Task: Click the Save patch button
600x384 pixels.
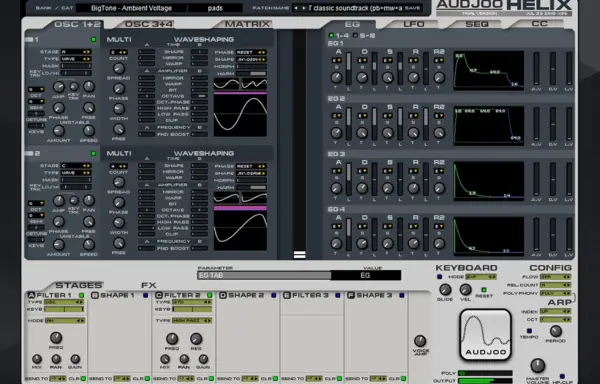Action: pyautogui.click(x=412, y=8)
